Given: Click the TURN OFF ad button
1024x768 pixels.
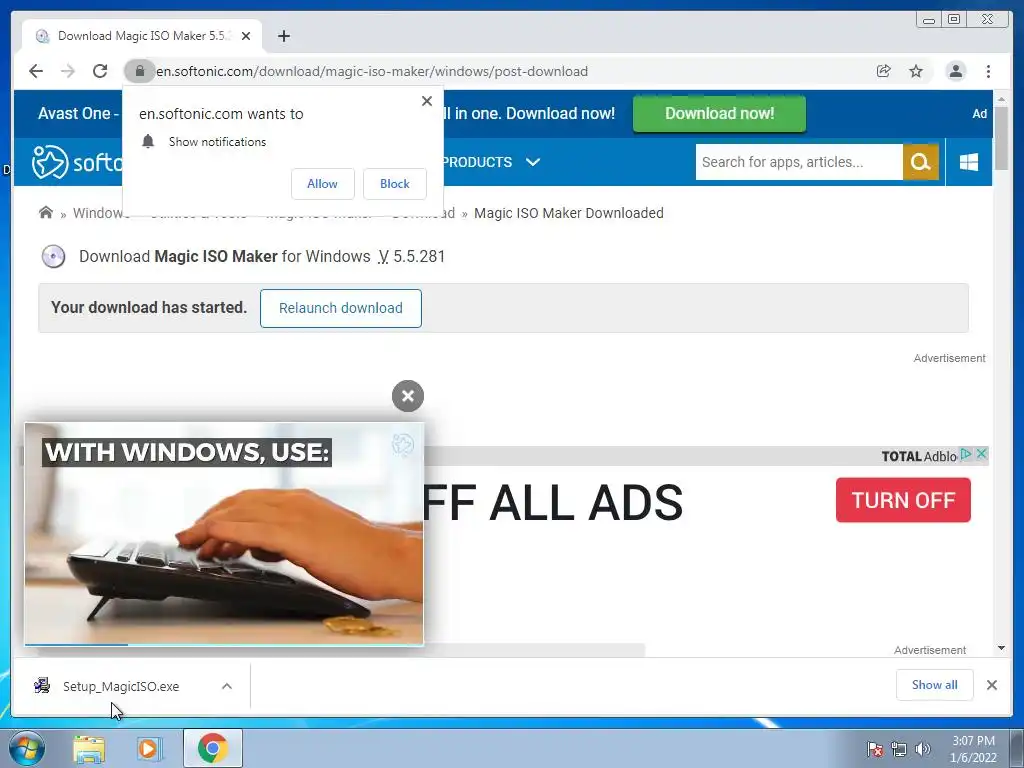Looking at the screenshot, I should coord(903,500).
